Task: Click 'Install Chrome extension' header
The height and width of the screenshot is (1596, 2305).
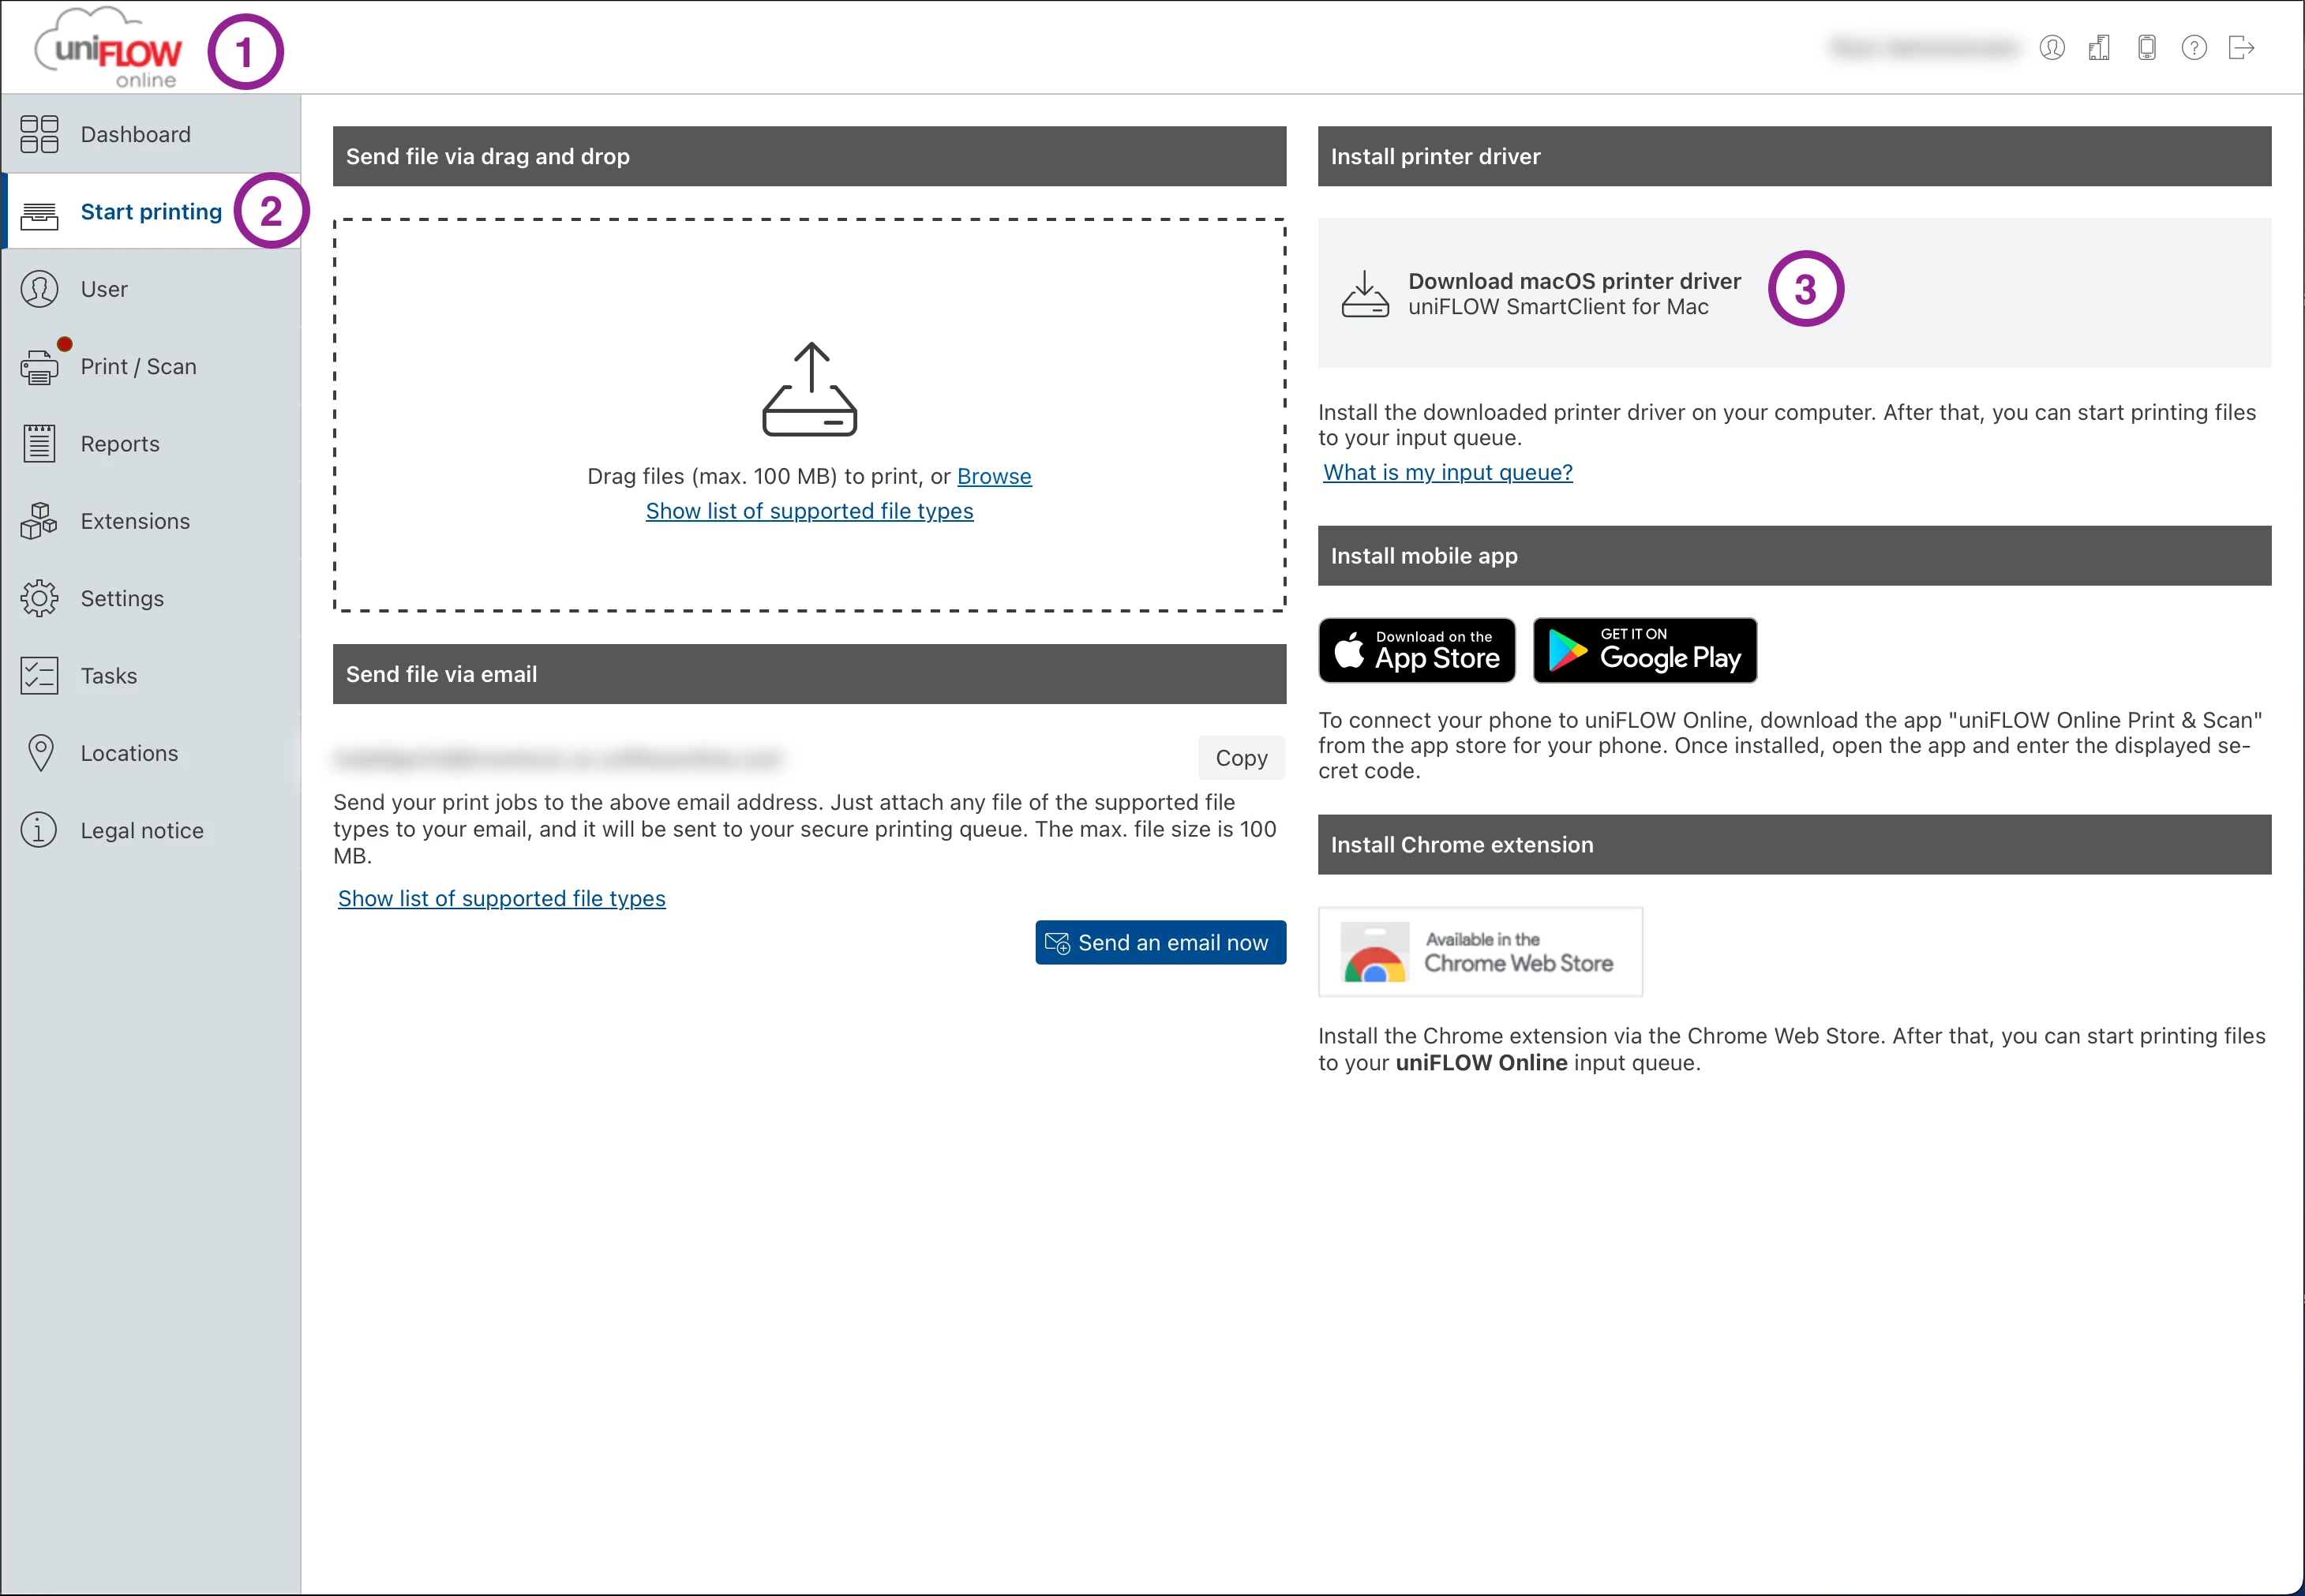Action: click(x=1794, y=845)
